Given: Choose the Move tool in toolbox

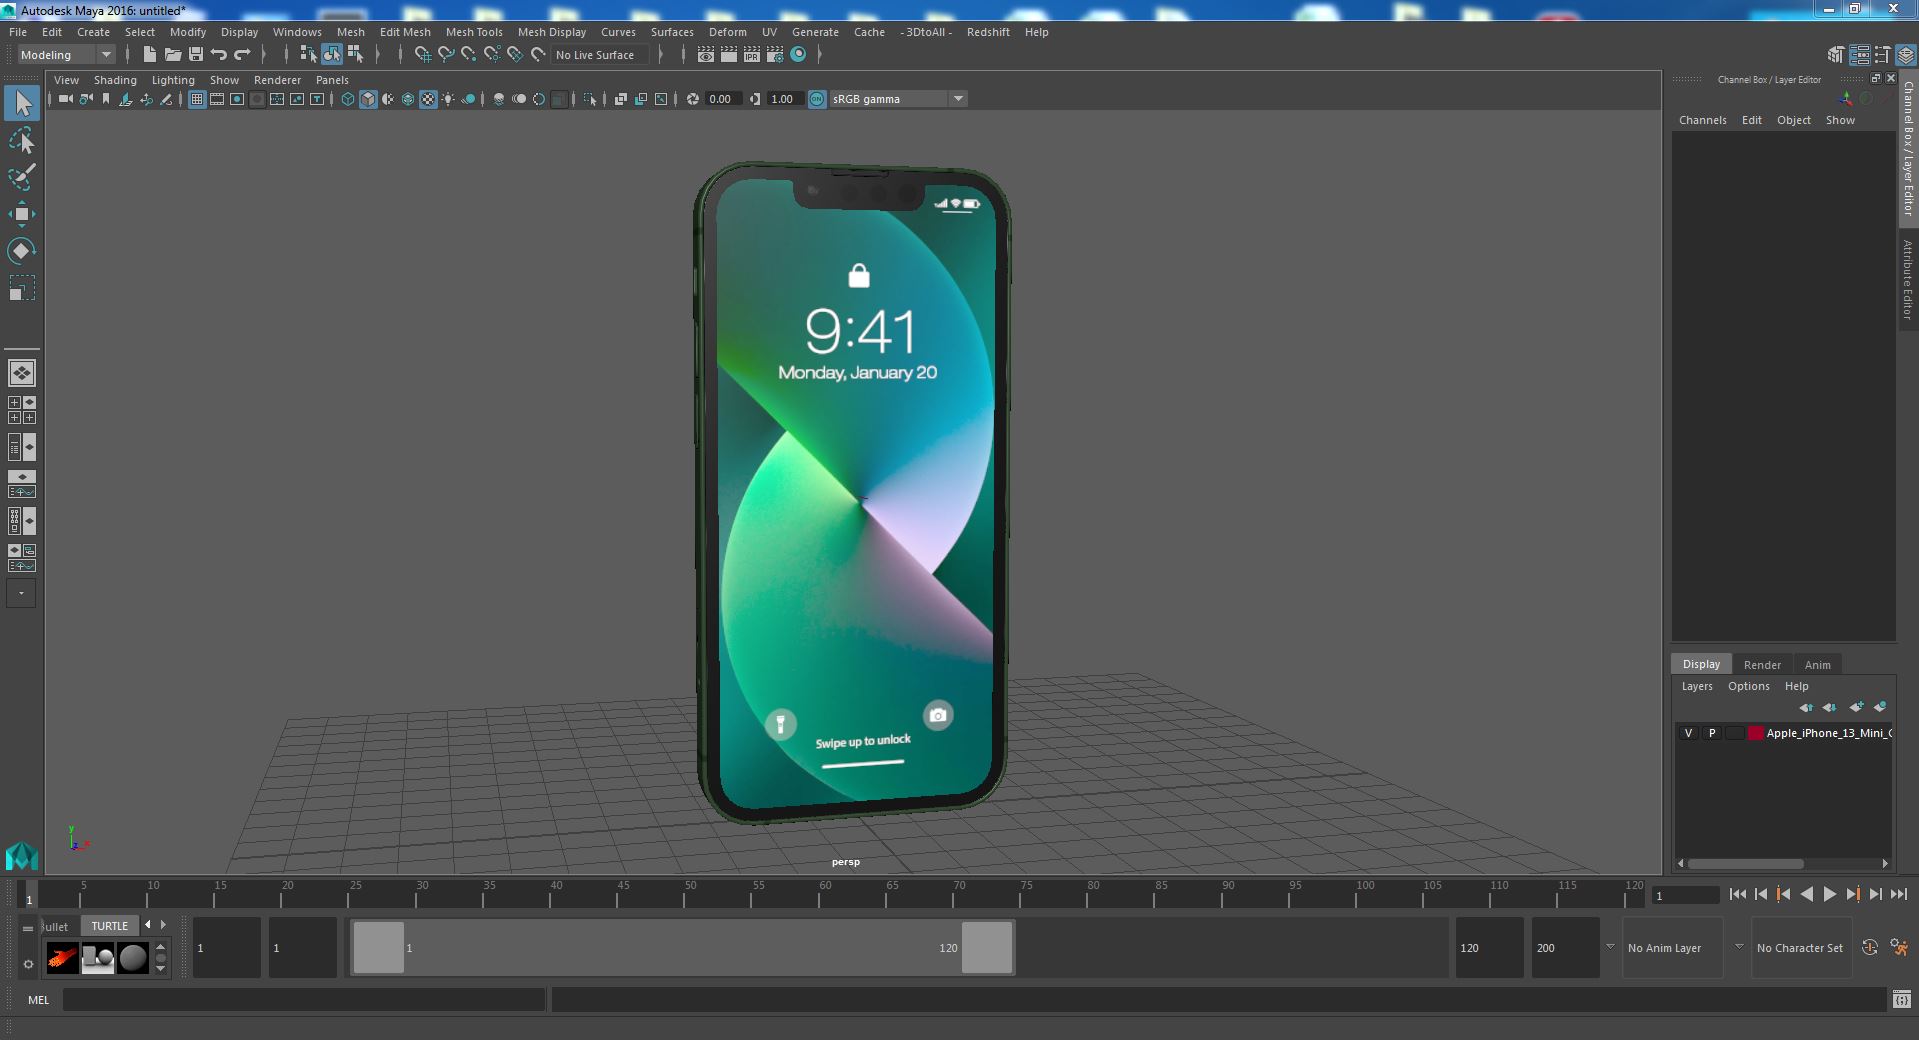Looking at the screenshot, I should pyautogui.click(x=22, y=214).
